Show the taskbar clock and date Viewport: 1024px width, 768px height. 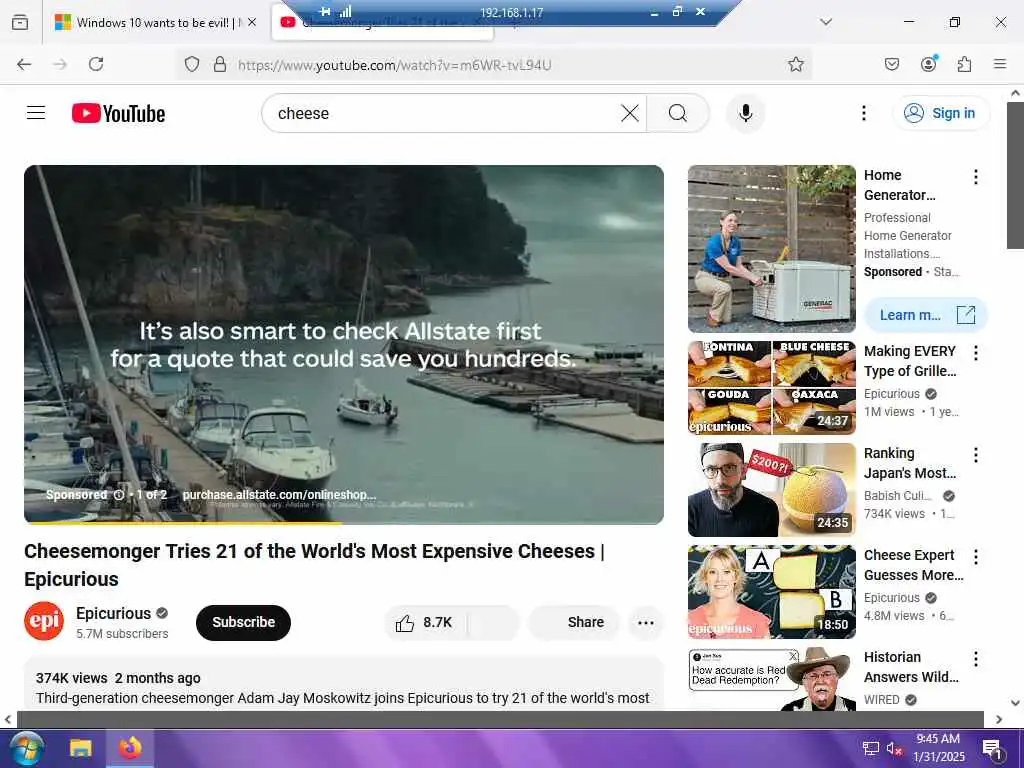pyautogui.click(x=938, y=748)
